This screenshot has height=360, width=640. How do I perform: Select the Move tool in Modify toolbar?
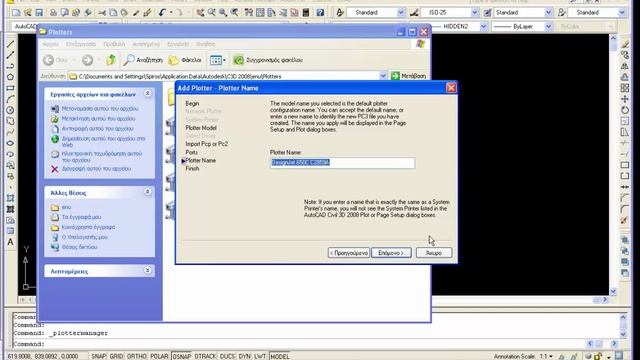[x=625, y=99]
